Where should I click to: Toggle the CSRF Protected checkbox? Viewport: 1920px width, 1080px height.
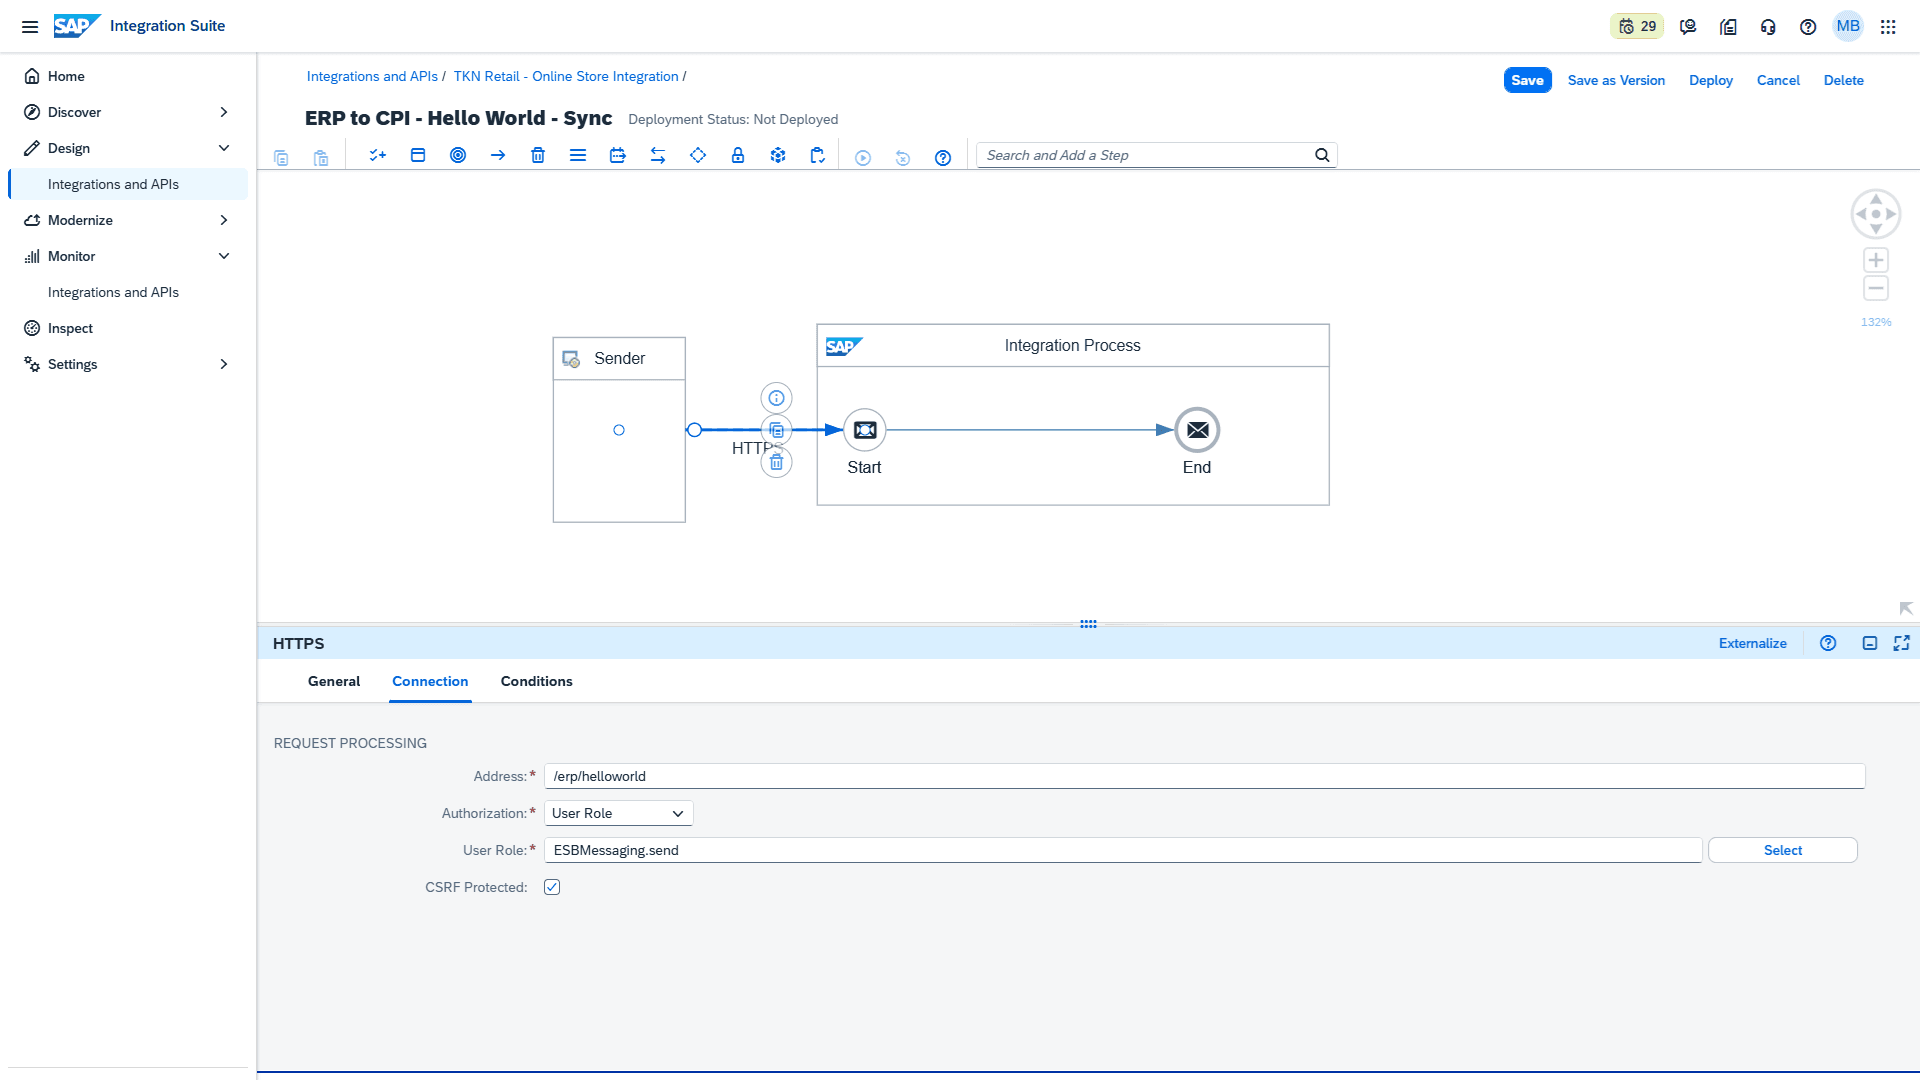pyautogui.click(x=552, y=887)
